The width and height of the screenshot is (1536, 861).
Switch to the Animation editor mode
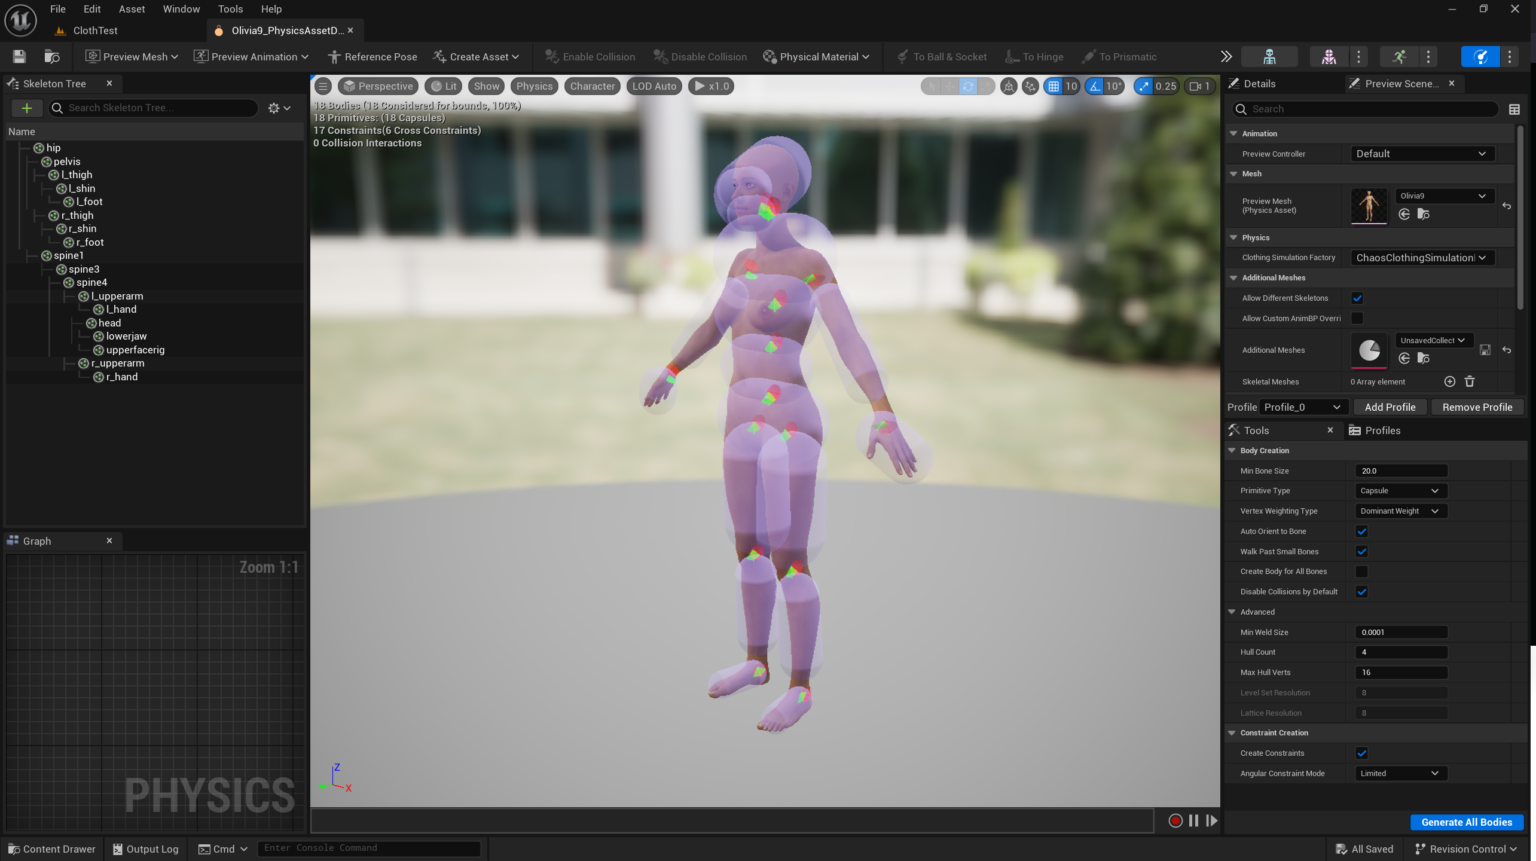coord(1399,57)
